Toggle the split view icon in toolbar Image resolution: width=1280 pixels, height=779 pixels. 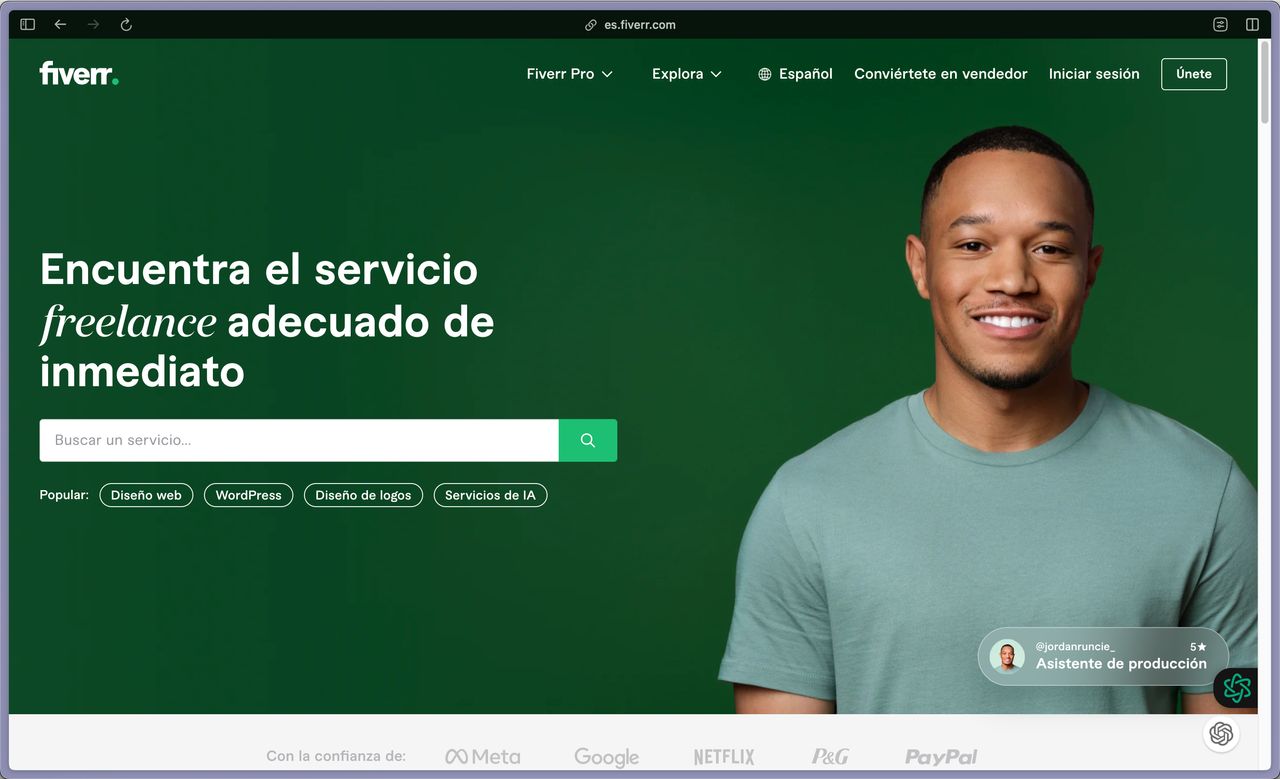tap(1252, 25)
